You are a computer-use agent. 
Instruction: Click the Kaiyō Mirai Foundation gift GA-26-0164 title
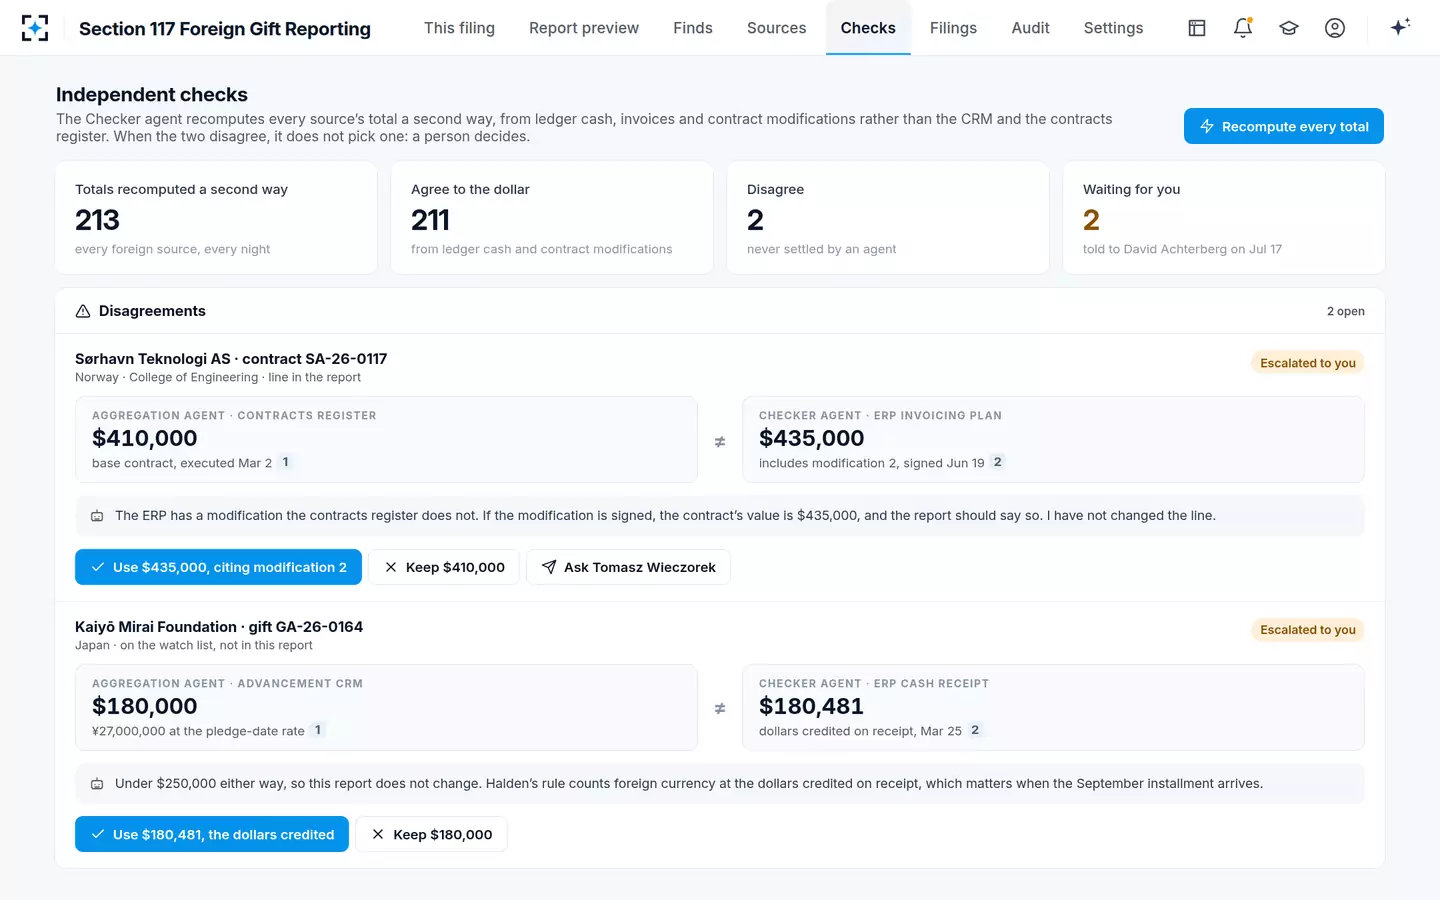[x=219, y=627]
